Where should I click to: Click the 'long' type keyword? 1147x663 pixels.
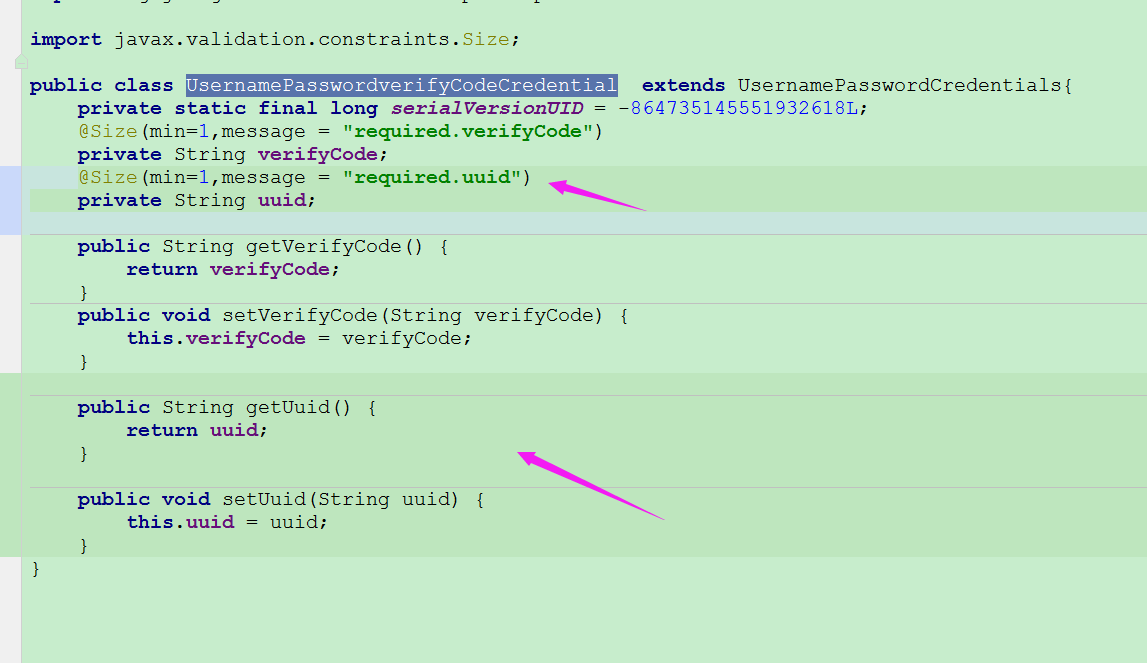coord(354,109)
